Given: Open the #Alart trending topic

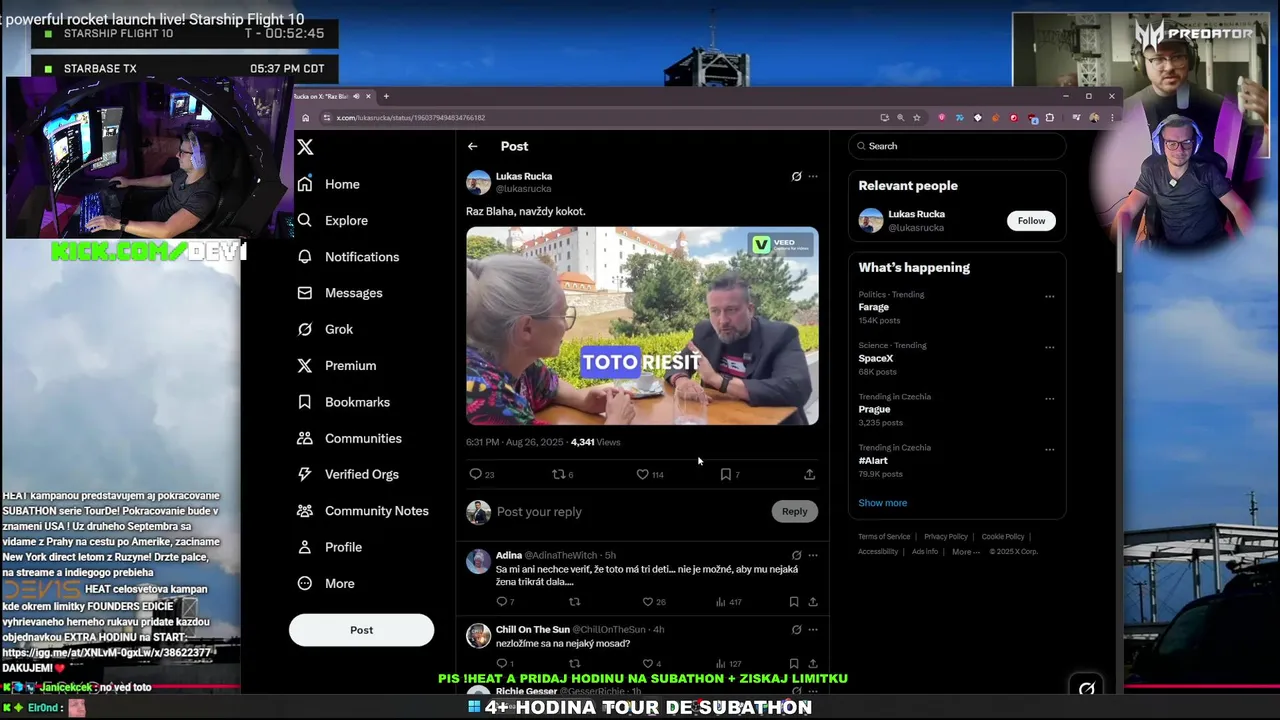Looking at the screenshot, I should point(873,460).
